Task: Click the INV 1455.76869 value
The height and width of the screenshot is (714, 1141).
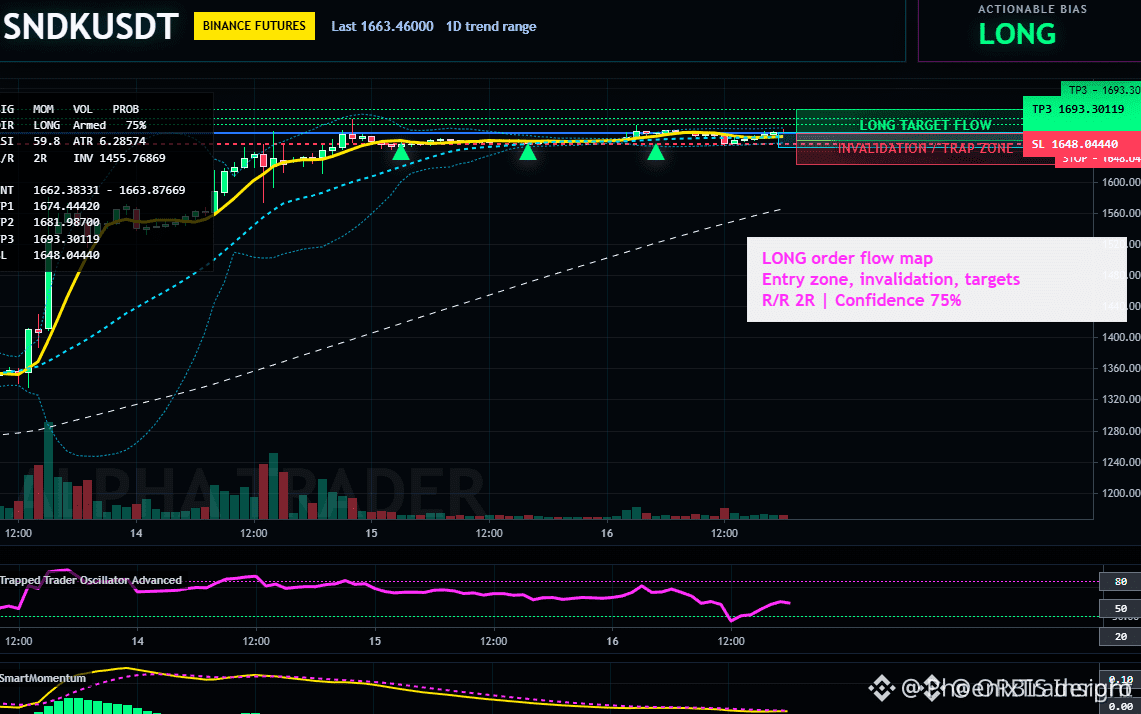Action: click(119, 158)
